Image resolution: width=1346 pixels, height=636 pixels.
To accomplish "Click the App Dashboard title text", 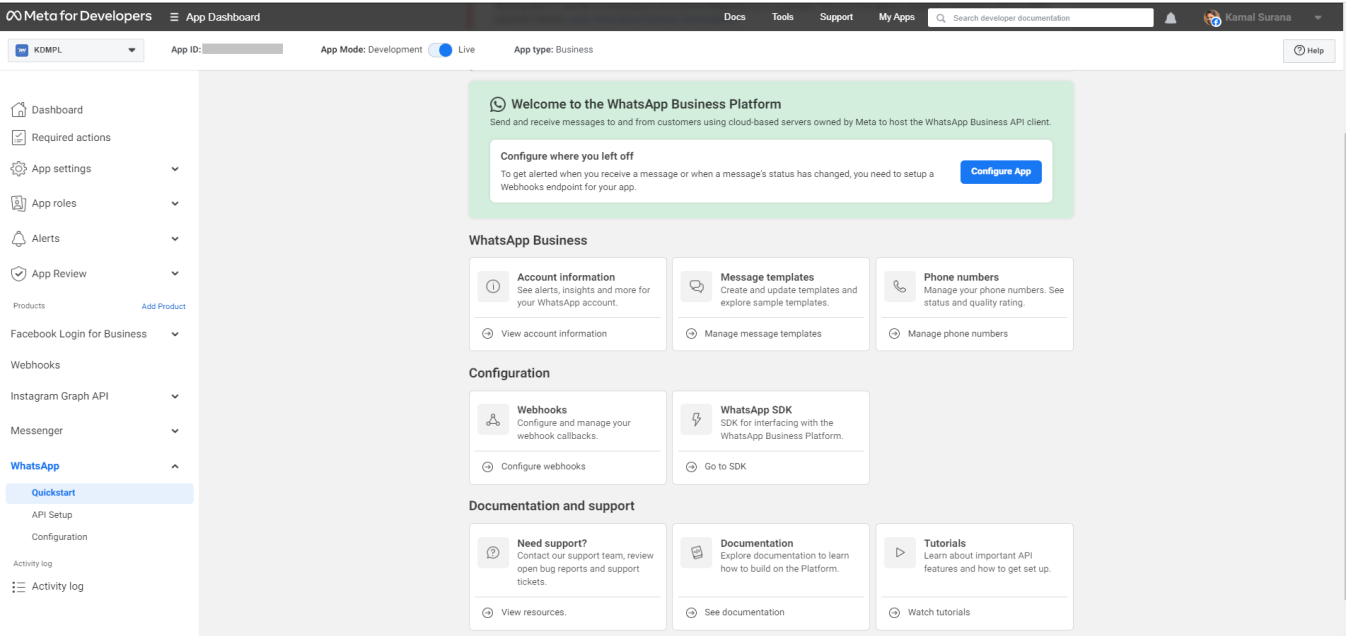I will 222,18.
